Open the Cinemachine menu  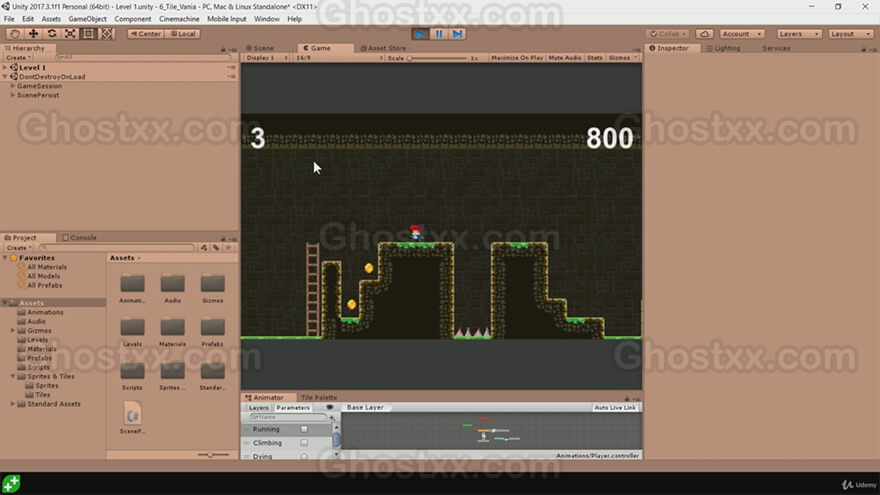[x=179, y=19]
